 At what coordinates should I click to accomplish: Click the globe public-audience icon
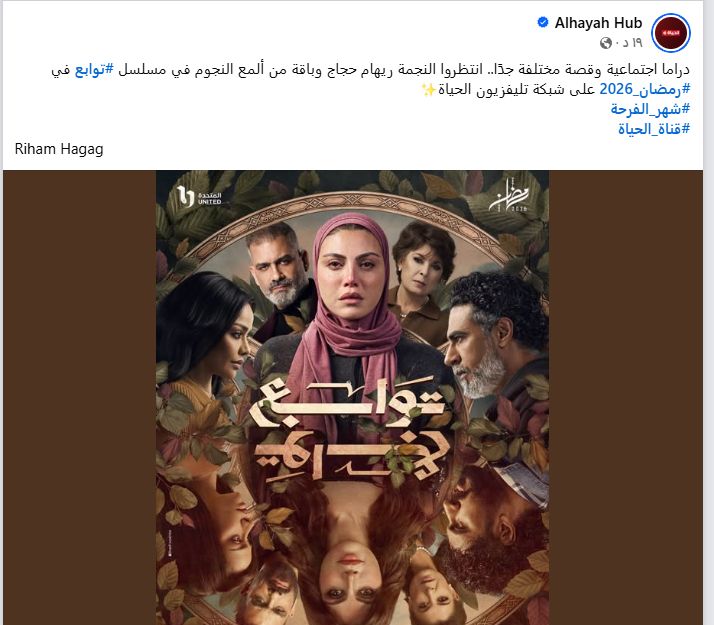pos(606,43)
